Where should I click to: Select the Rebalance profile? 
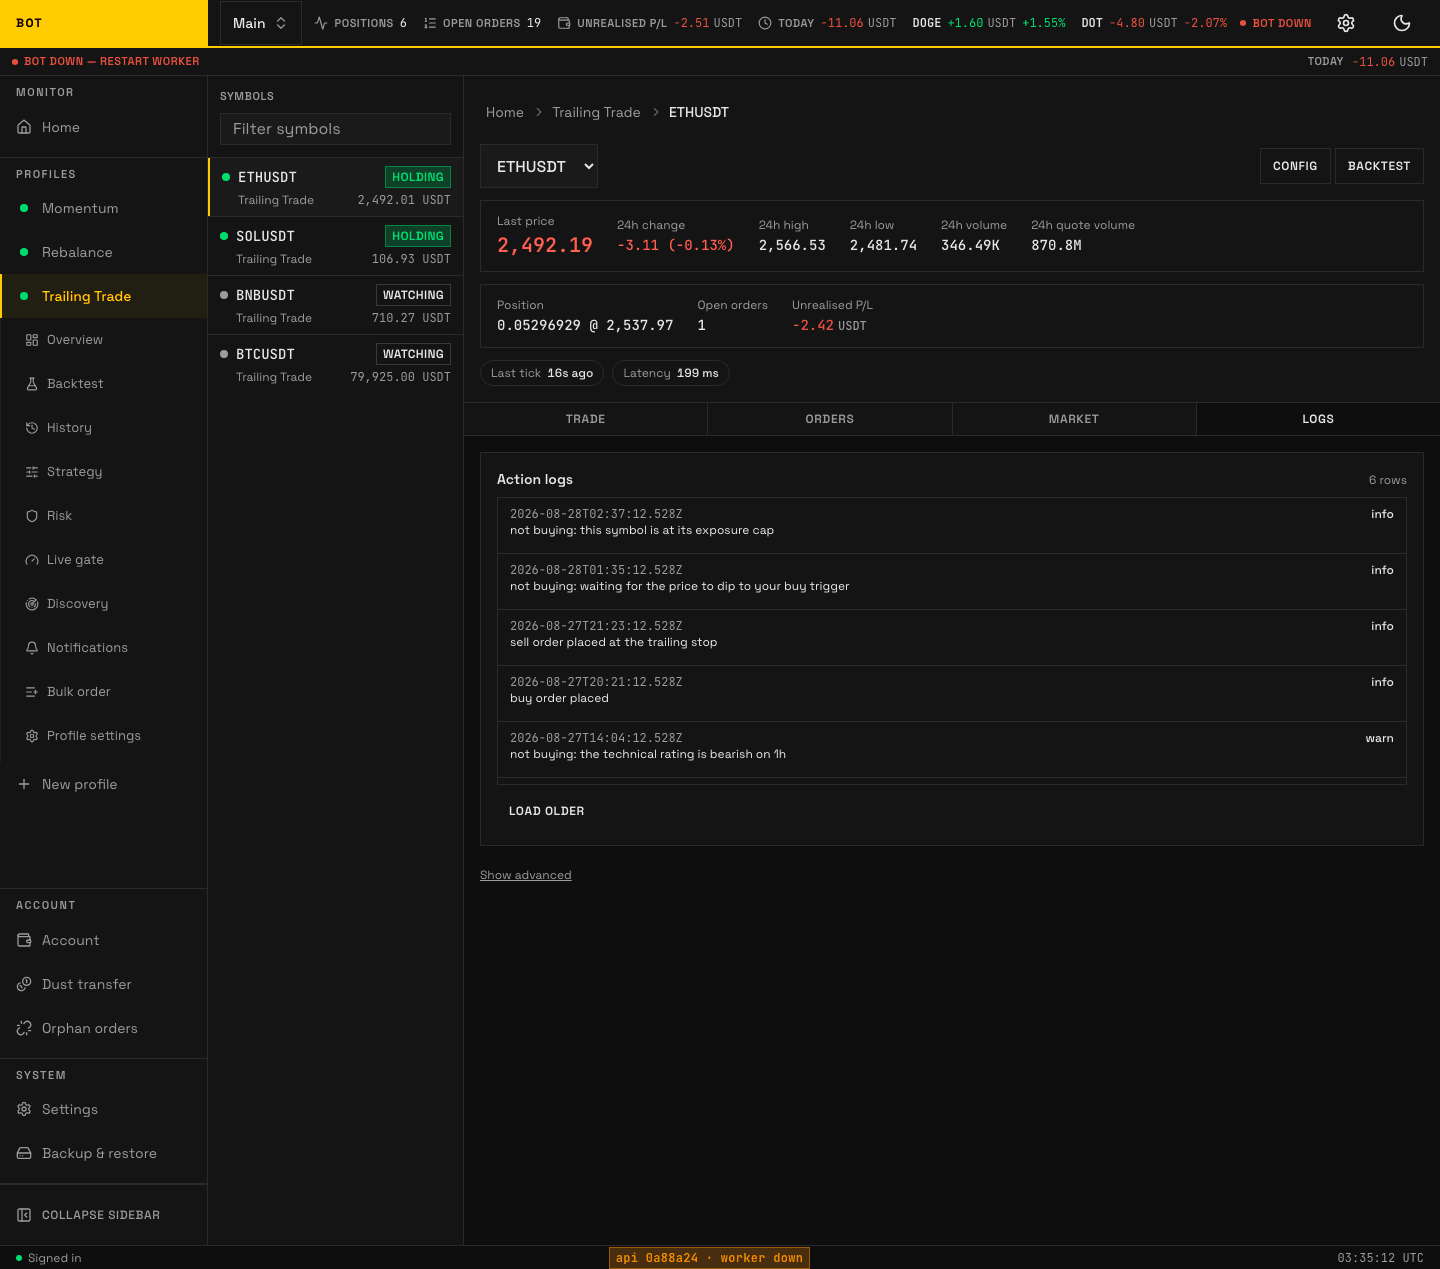tap(104, 252)
